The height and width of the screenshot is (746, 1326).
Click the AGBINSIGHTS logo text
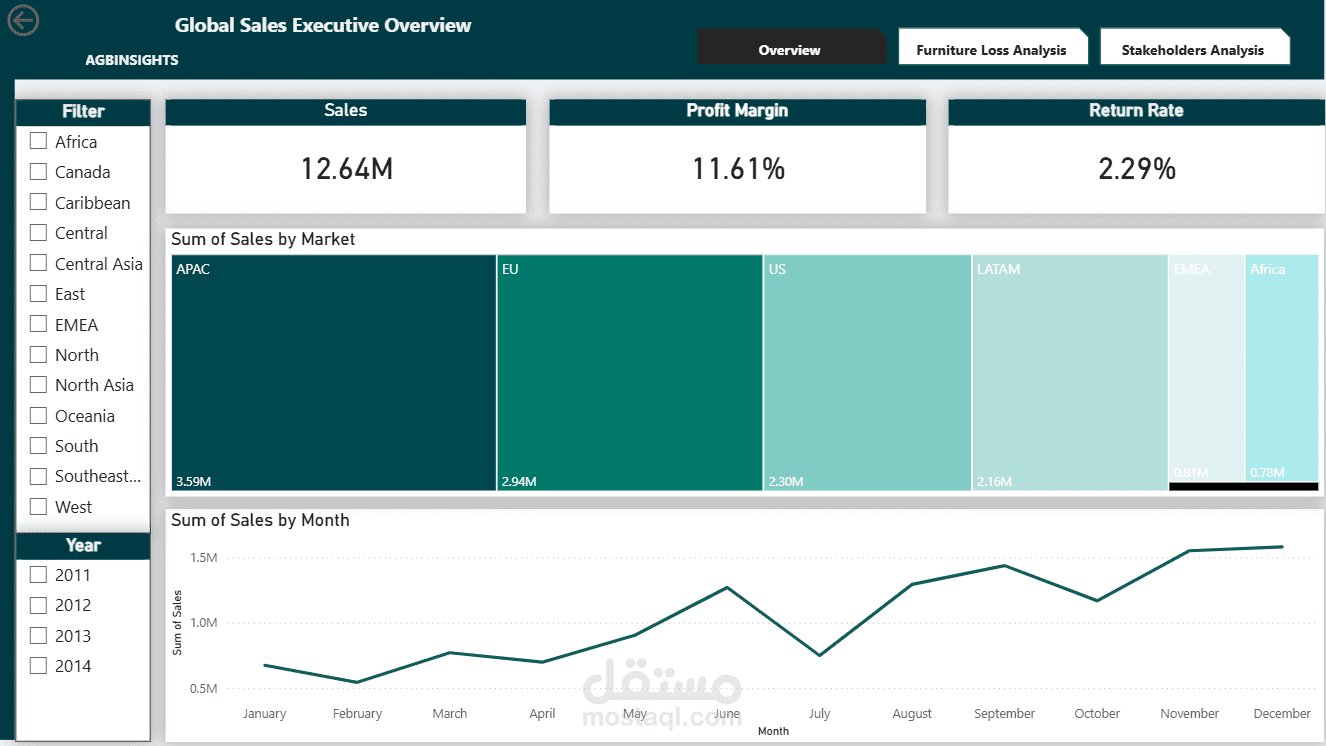131,60
